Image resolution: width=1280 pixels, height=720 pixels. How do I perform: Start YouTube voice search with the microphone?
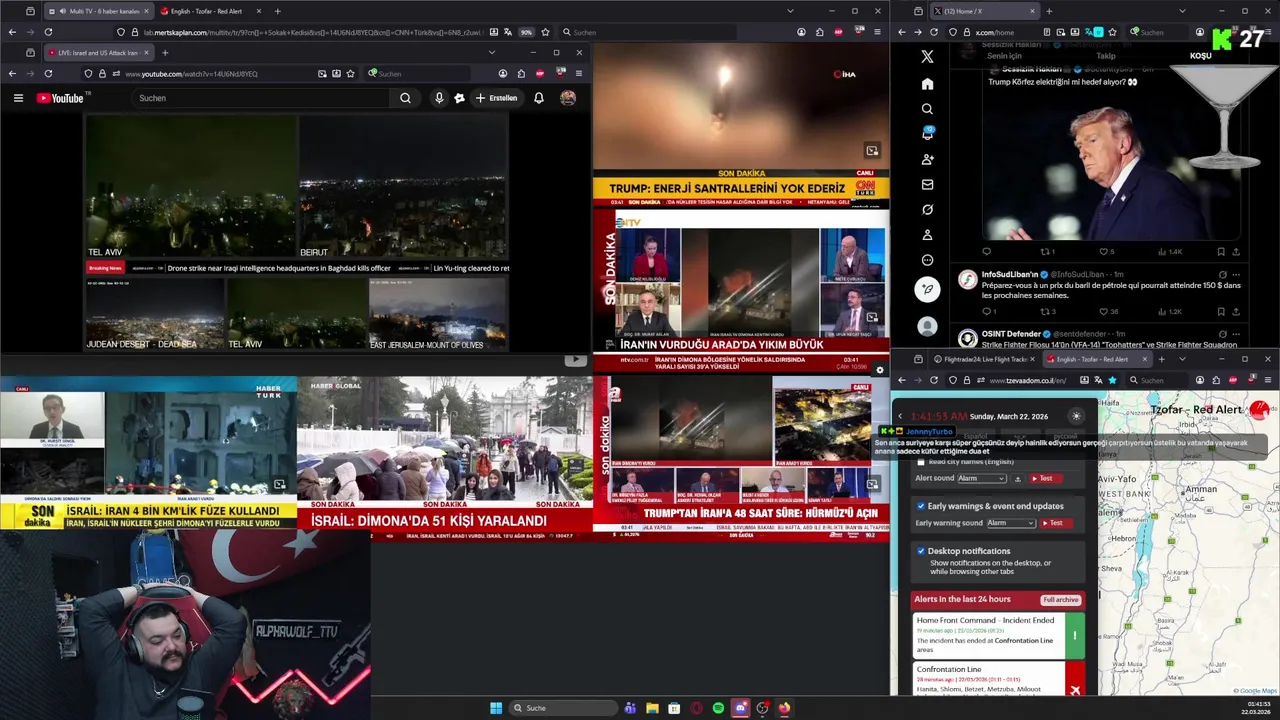[x=439, y=98]
